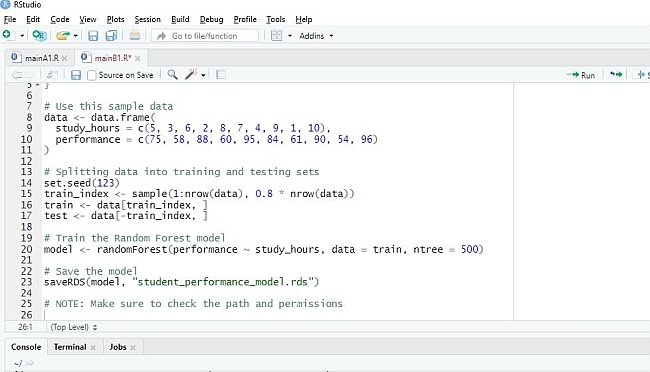Screen dimensions: 650x372
Task: Expand the Code Tools dropdown arrow
Action: pos(203,75)
